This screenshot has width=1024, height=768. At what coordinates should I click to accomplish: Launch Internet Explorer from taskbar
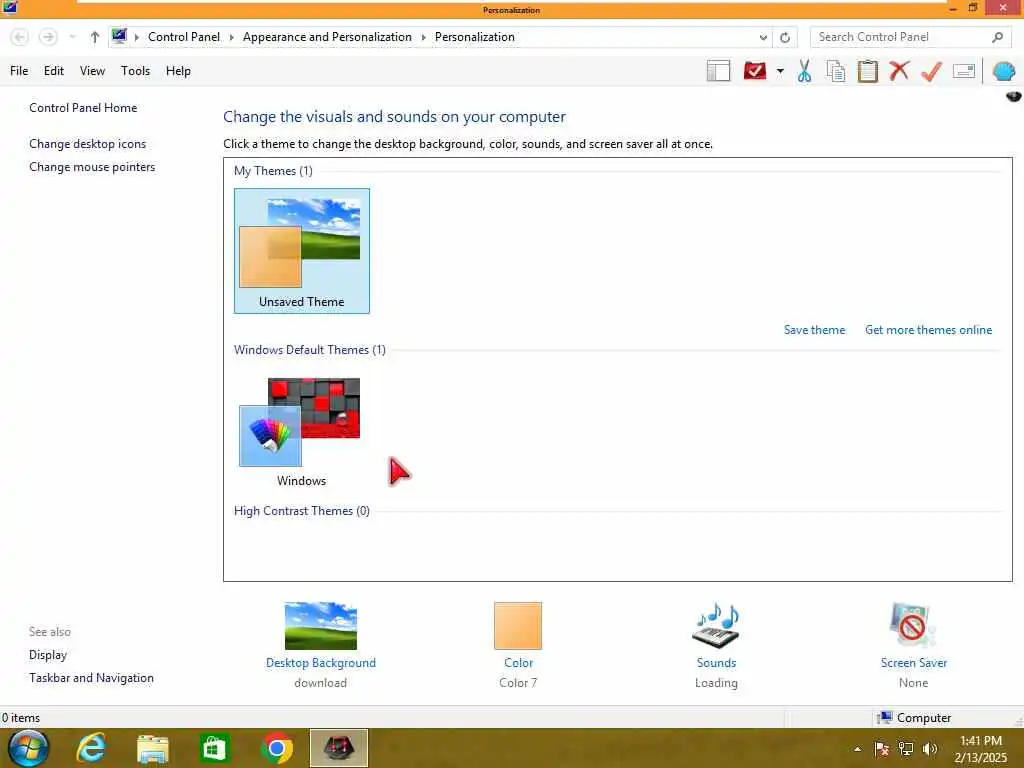point(91,748)
